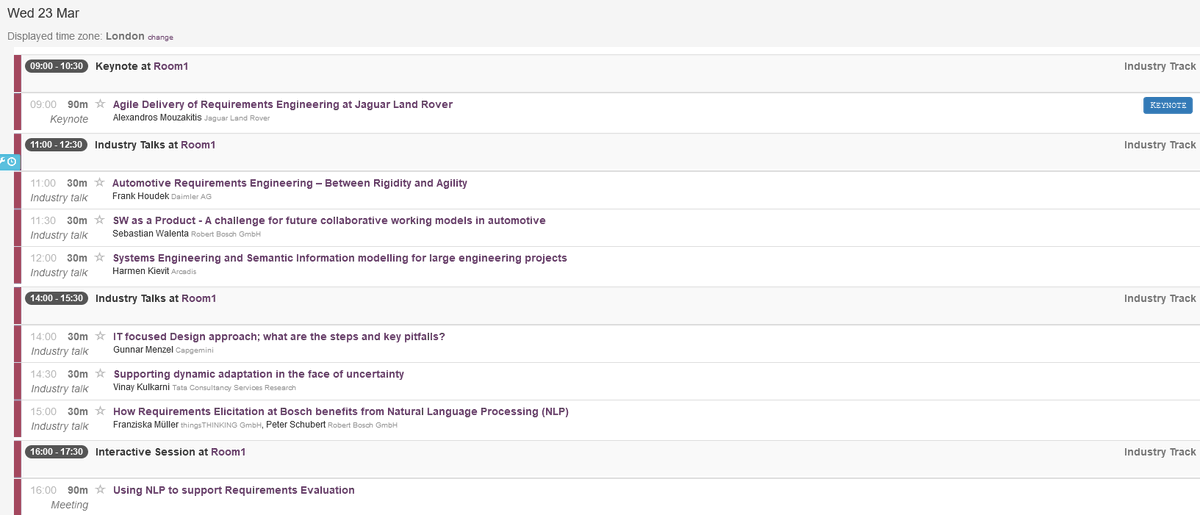Change the displayed time zone

point(160,37)
